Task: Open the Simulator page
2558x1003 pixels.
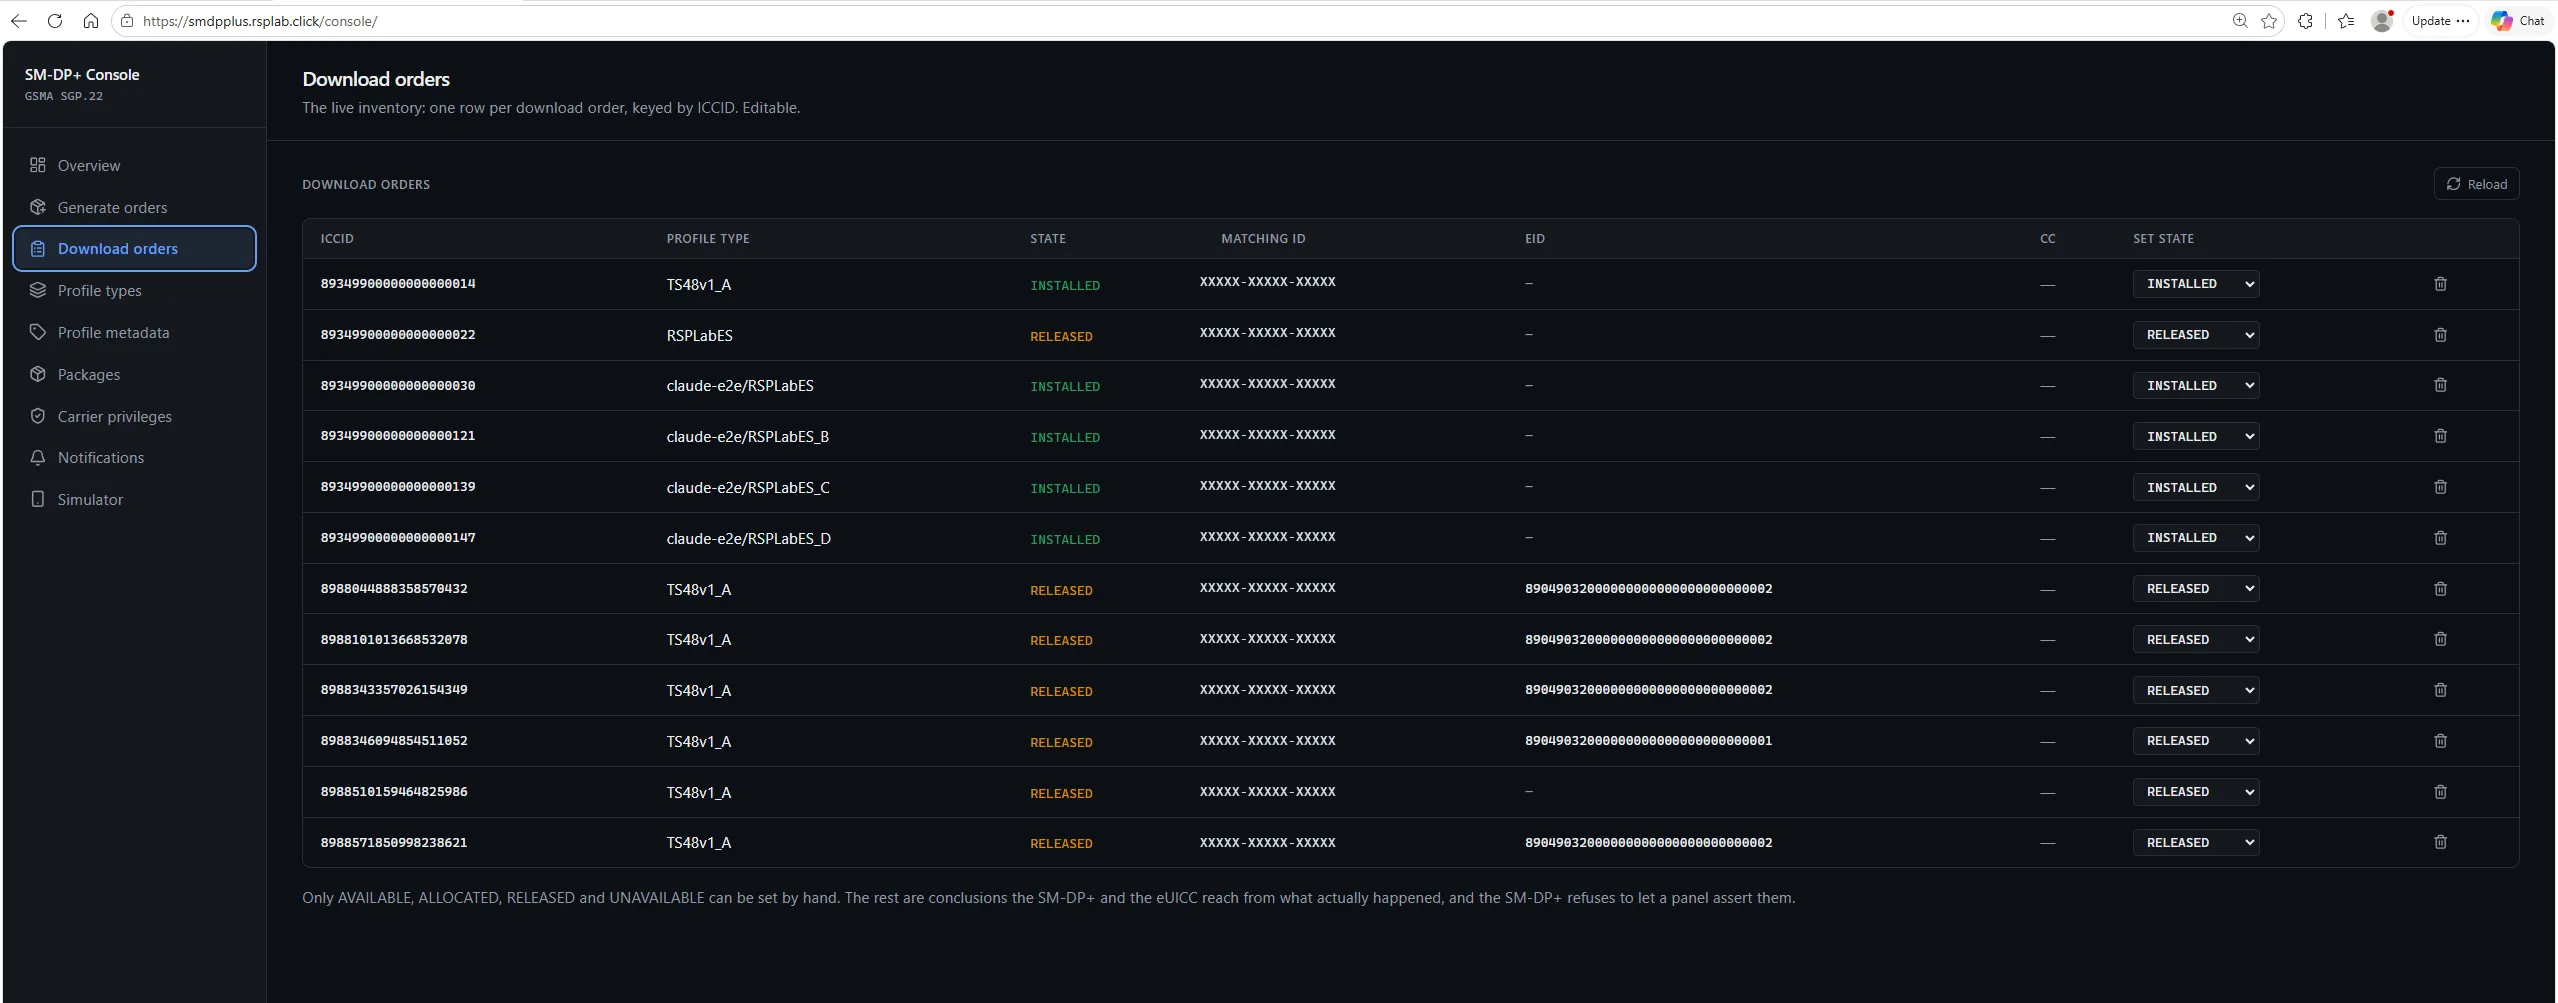Action: 134,499
